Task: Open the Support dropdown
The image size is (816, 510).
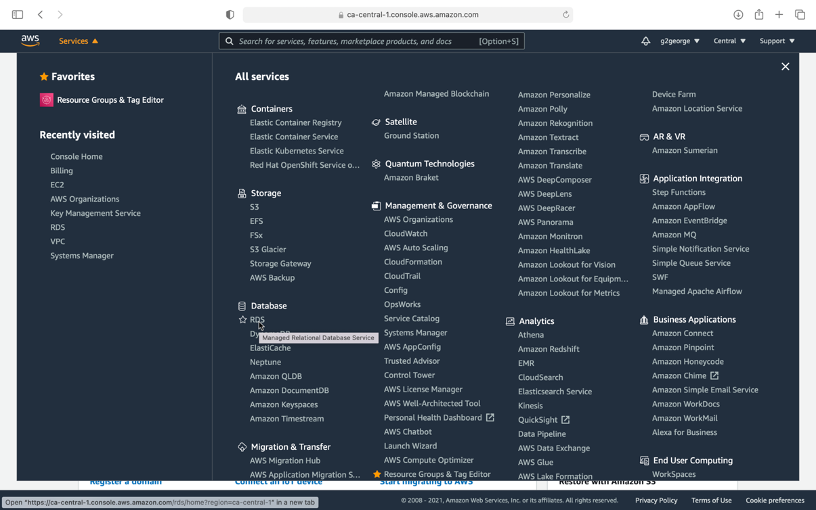Action: pos(777,41)
